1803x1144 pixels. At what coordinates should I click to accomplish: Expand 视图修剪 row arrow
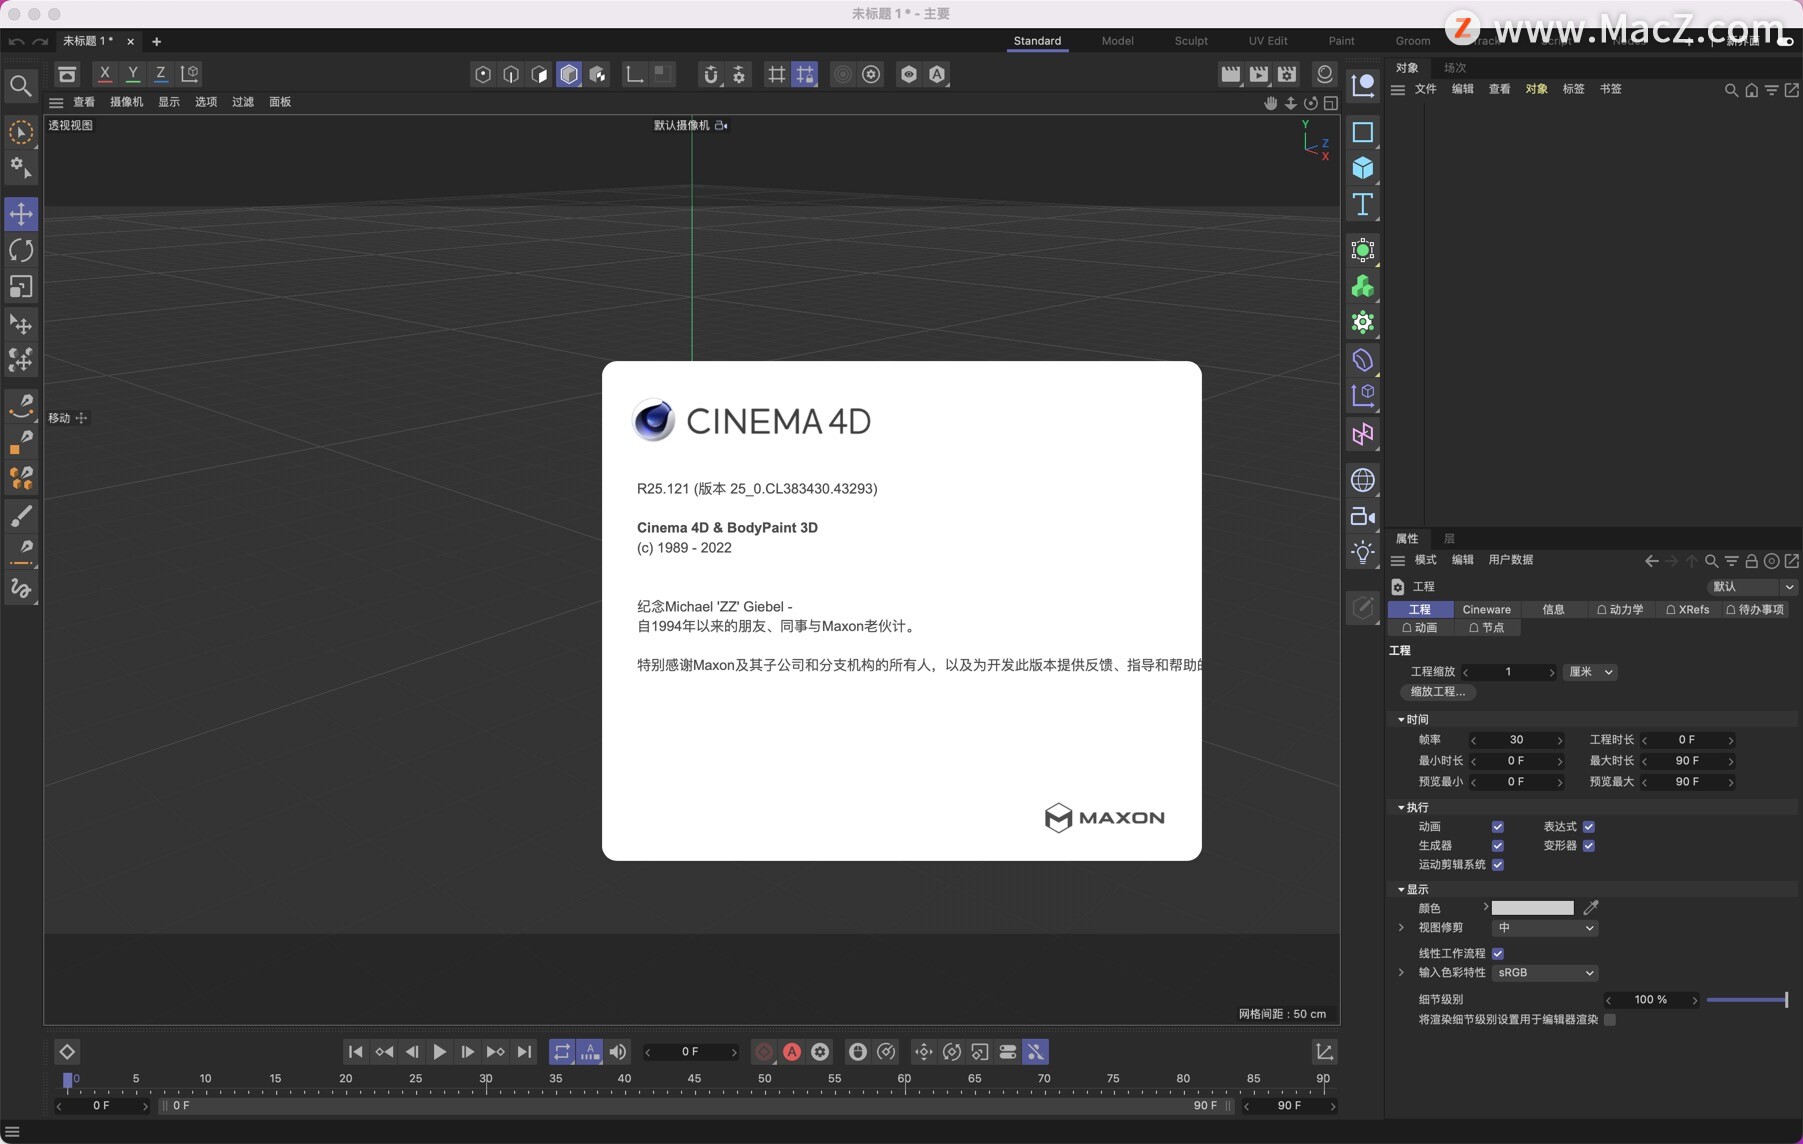pos(1401,928)
